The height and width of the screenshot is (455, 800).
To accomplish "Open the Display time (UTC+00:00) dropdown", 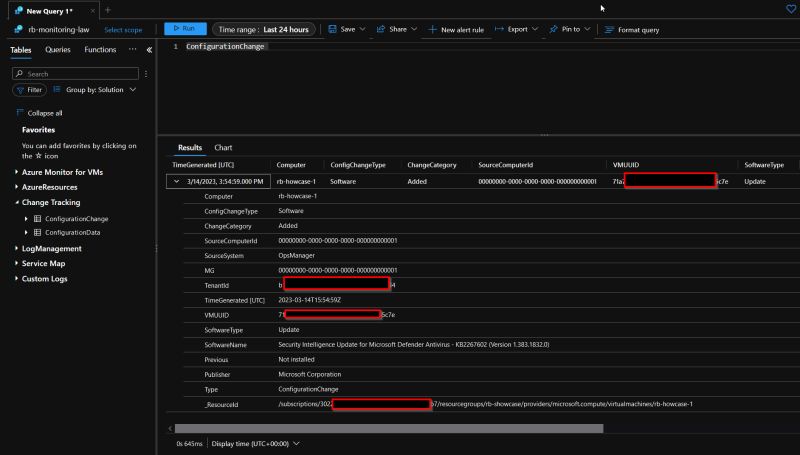I will (255, 443).
